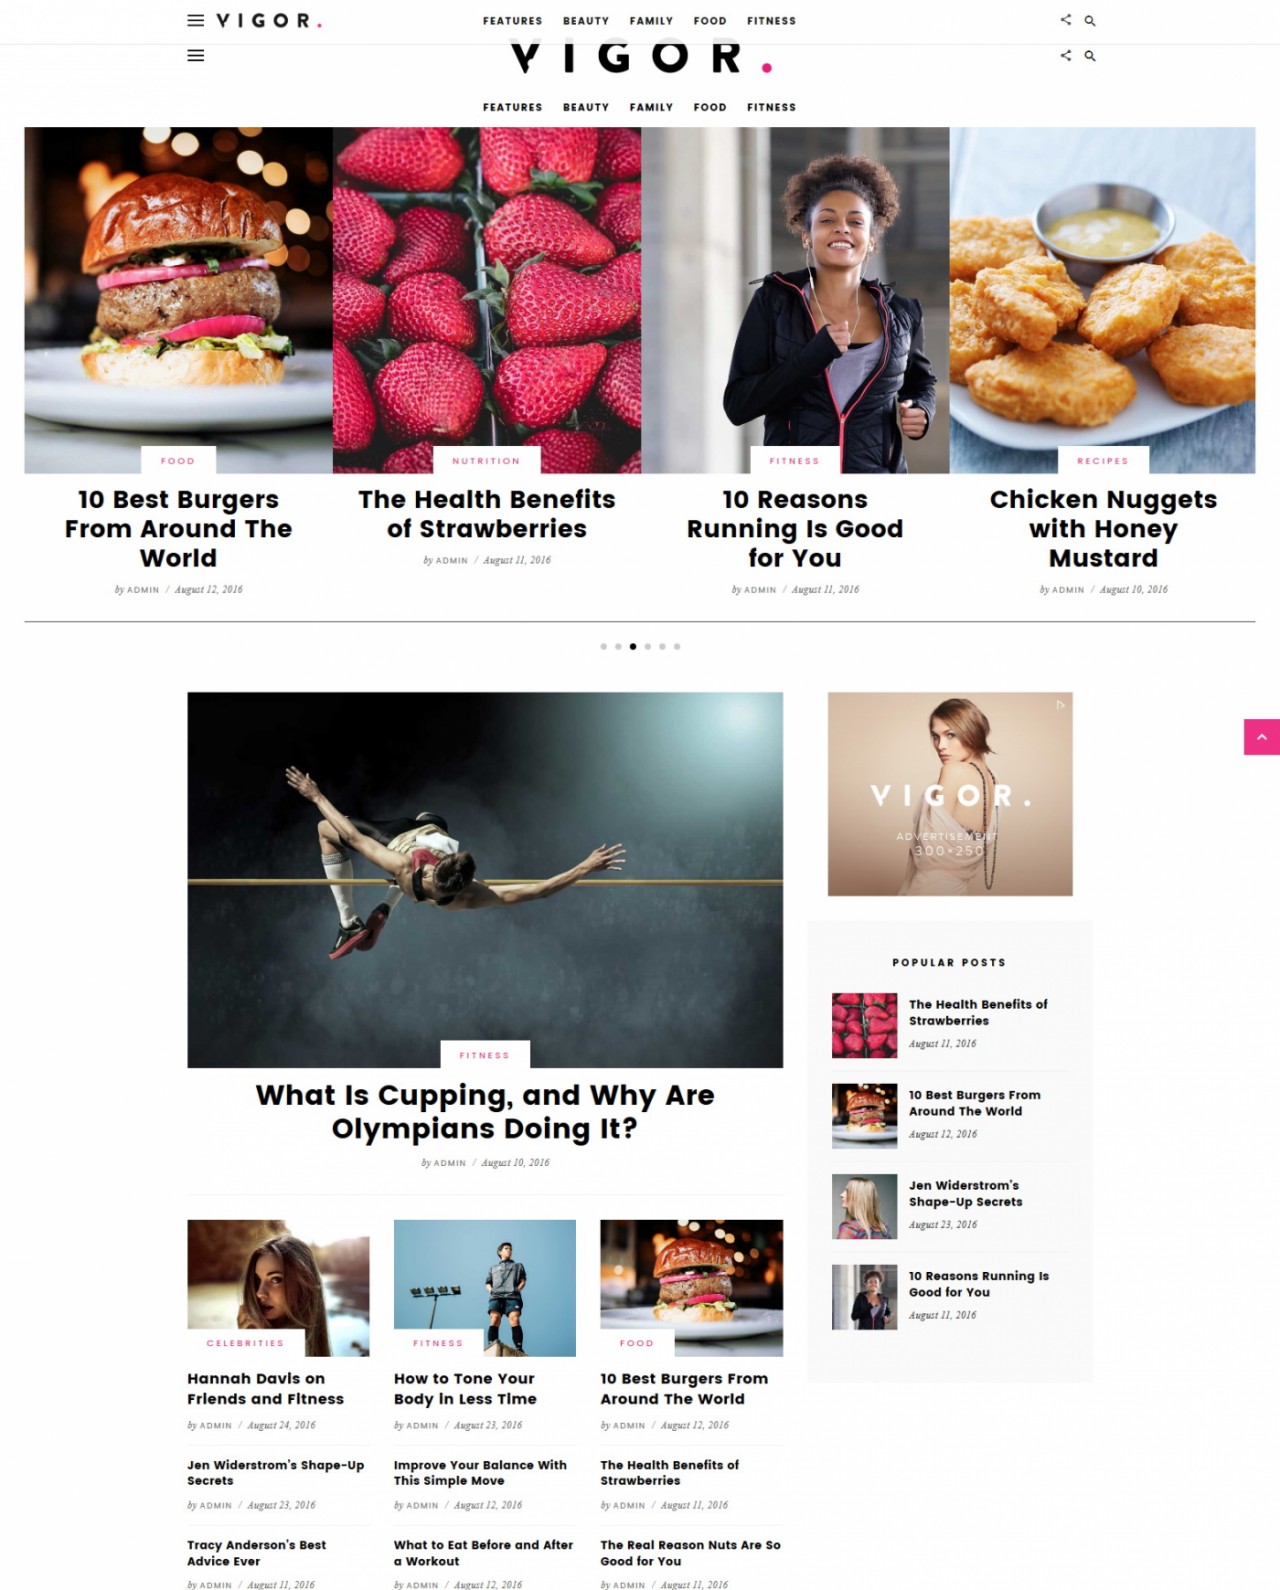Image resolution: width=1280 pixels, height=1590 pixels.
Task: Open FEATURES in the top sticky menu
Action: (x=513, y=20)
